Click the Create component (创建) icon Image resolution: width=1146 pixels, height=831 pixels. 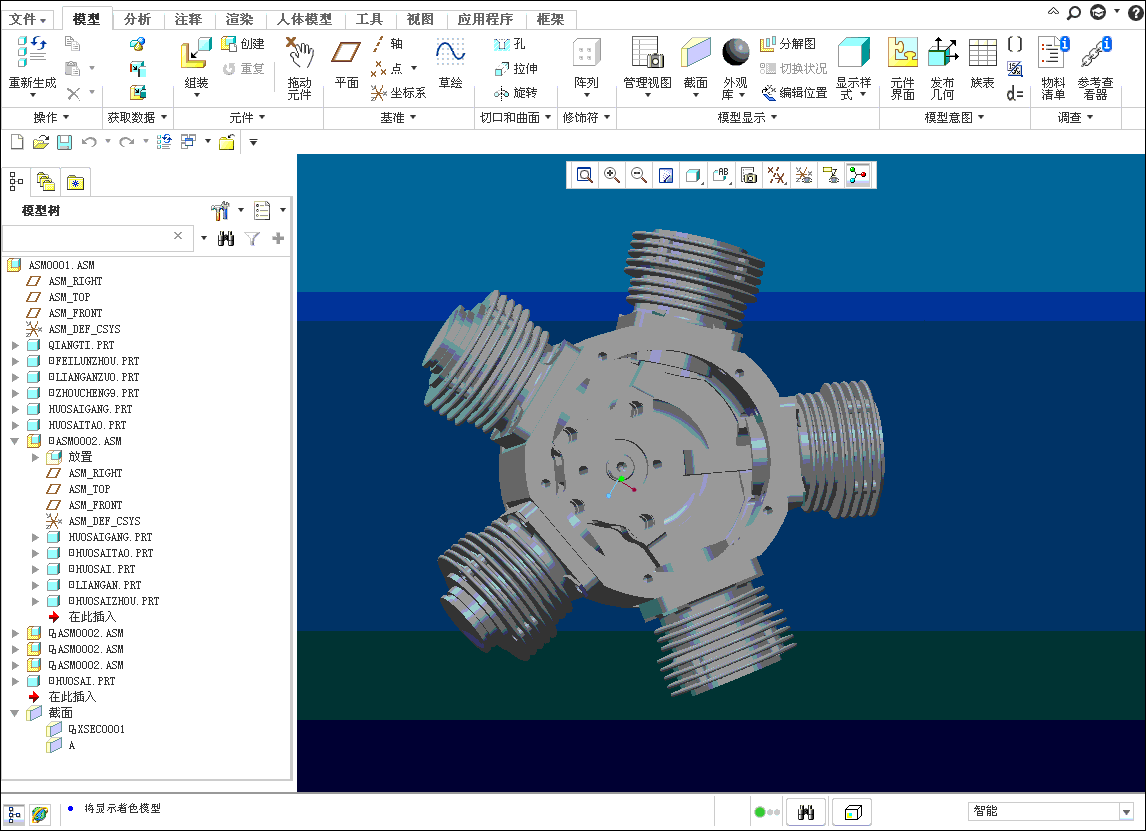pyautogui.click(x=229, y=44)
